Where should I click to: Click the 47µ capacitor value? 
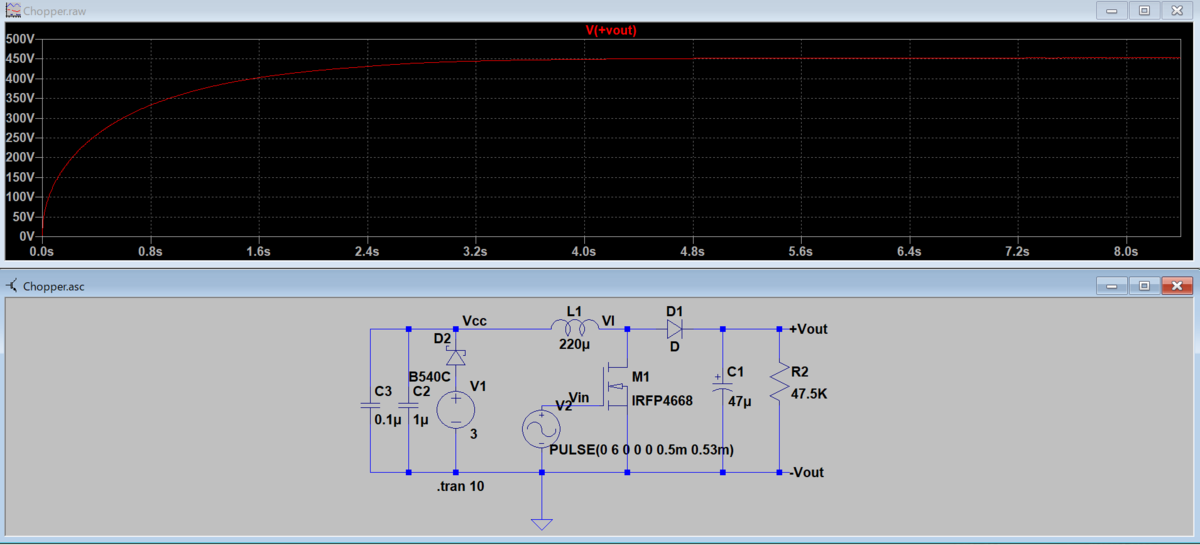[x=740, y=402]
